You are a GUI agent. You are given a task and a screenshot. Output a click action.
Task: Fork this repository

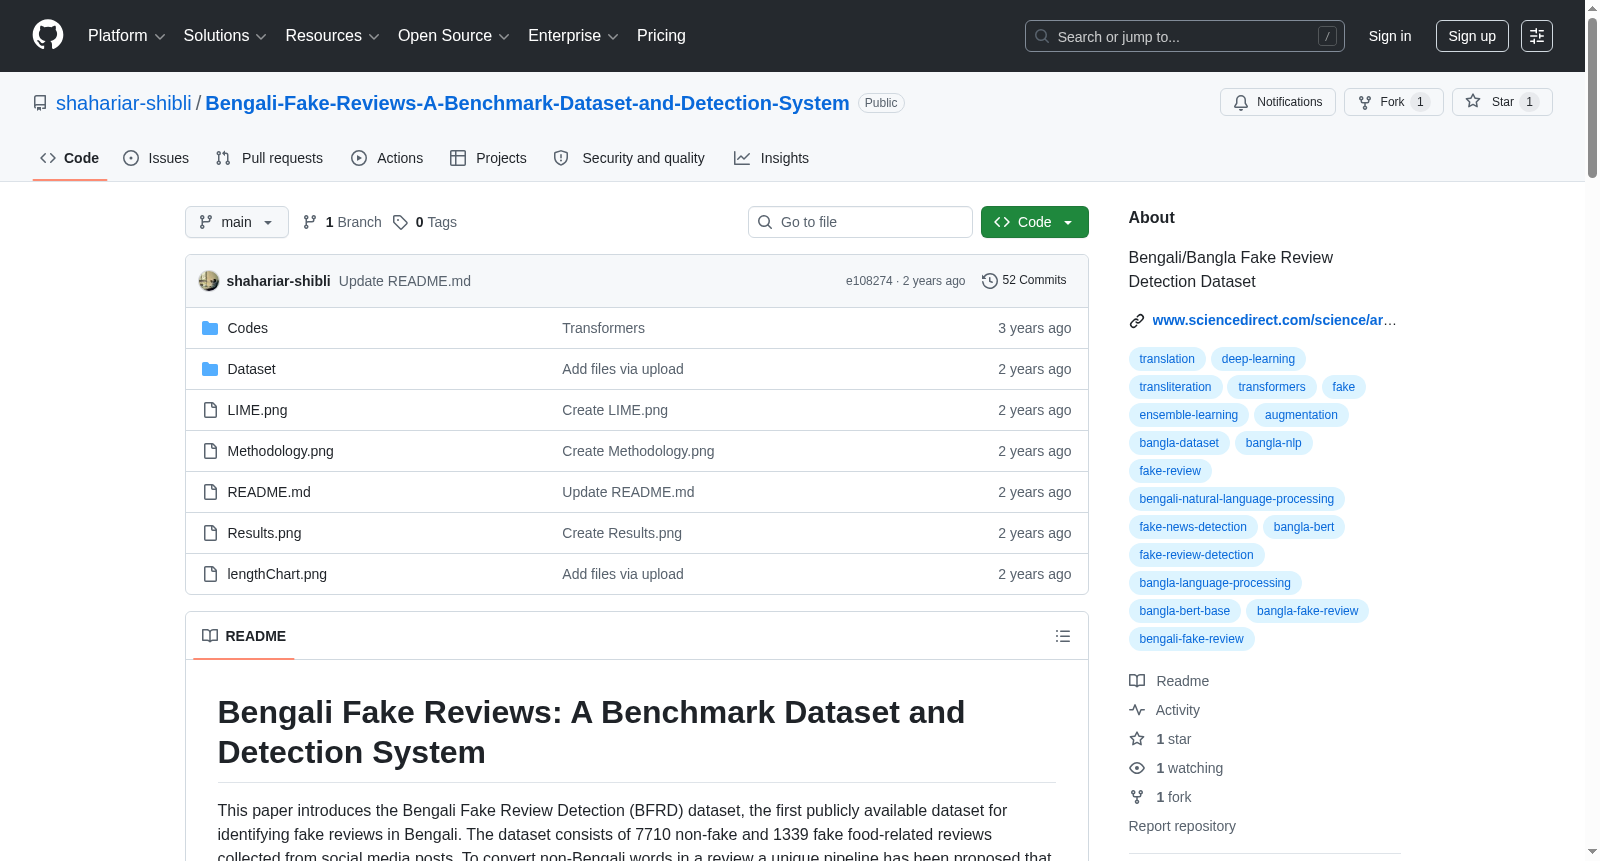[1394, 102]
